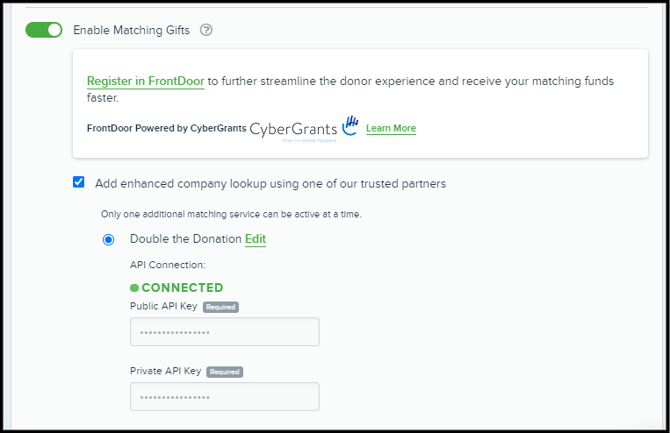Click the Enable Matching Gifts label
This screenshot has width=670, height=433.
(x=131, y=30)
